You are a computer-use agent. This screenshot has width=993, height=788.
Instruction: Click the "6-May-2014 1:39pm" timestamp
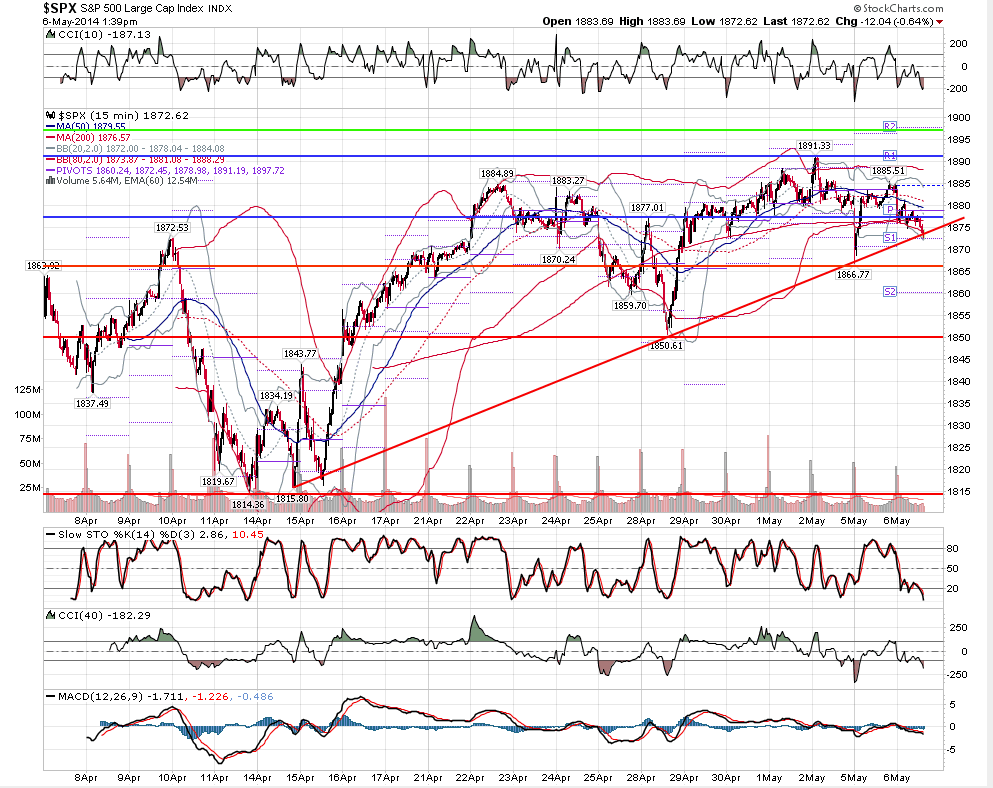[90, 22]
